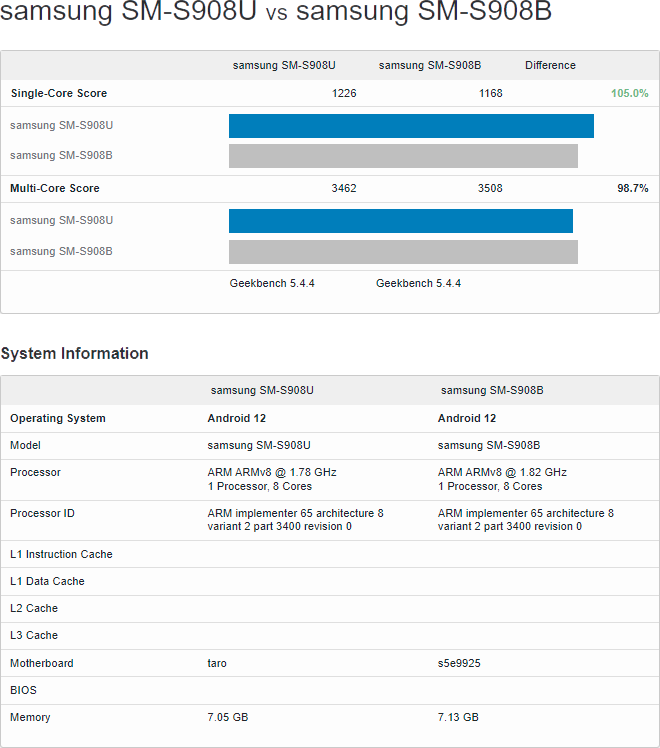Click the blue multi-core bar for SM-S908U
Image resolution: width=660 pixels, height=748 pixels.
pos(401,221)
